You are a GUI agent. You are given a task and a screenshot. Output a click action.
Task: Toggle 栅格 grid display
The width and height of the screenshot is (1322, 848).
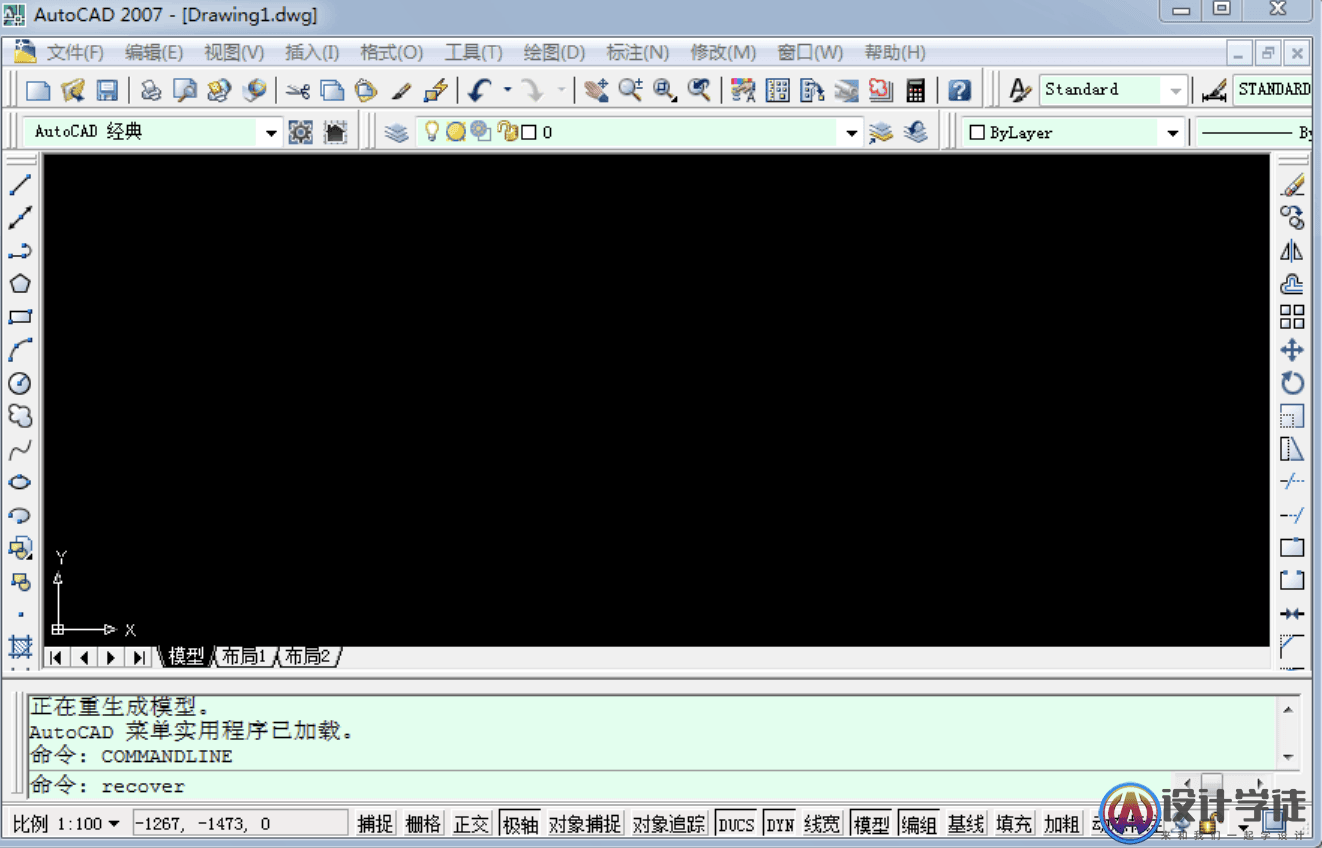(424, 824)
